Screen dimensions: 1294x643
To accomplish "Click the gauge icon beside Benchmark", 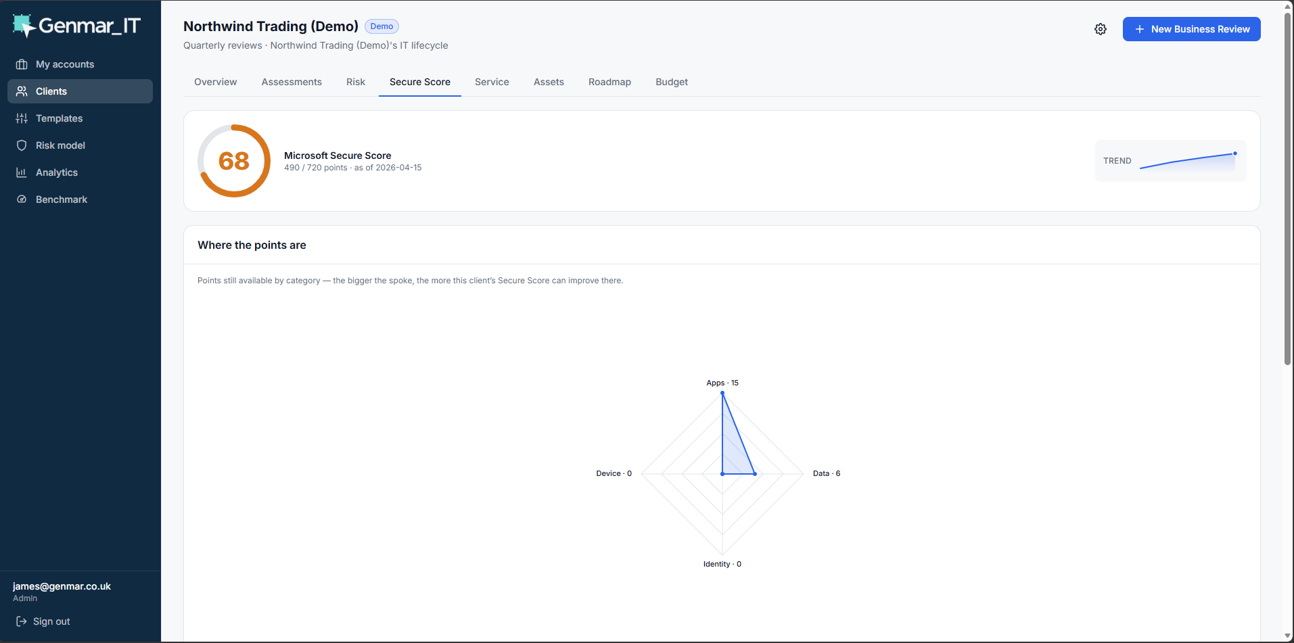I will 22,199.
